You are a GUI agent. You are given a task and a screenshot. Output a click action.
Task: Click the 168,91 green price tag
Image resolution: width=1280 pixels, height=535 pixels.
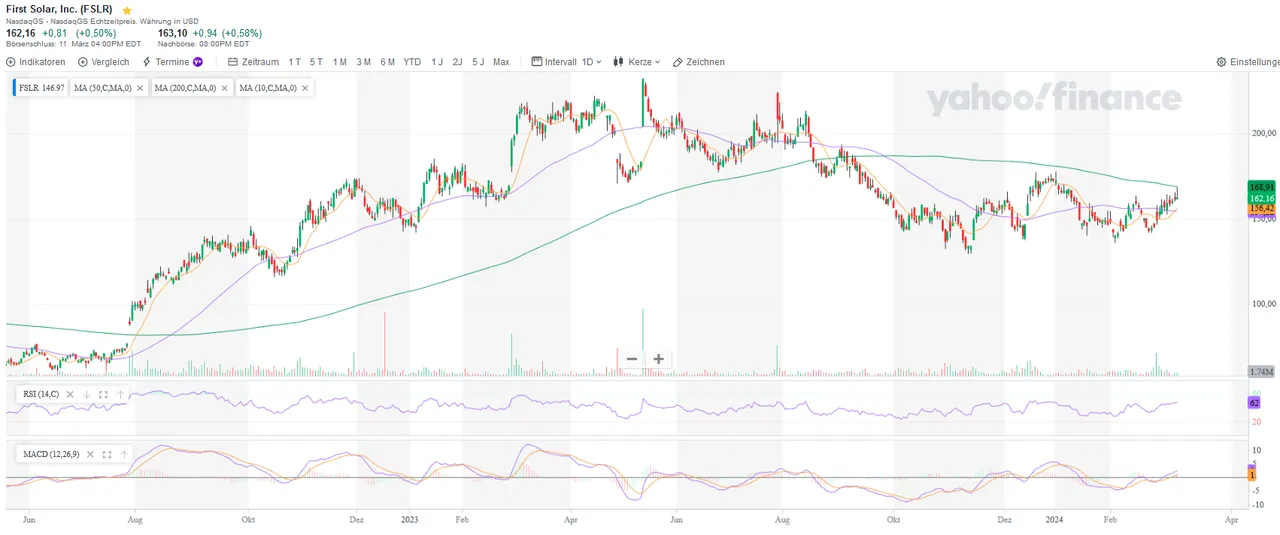pos(1261,187)
